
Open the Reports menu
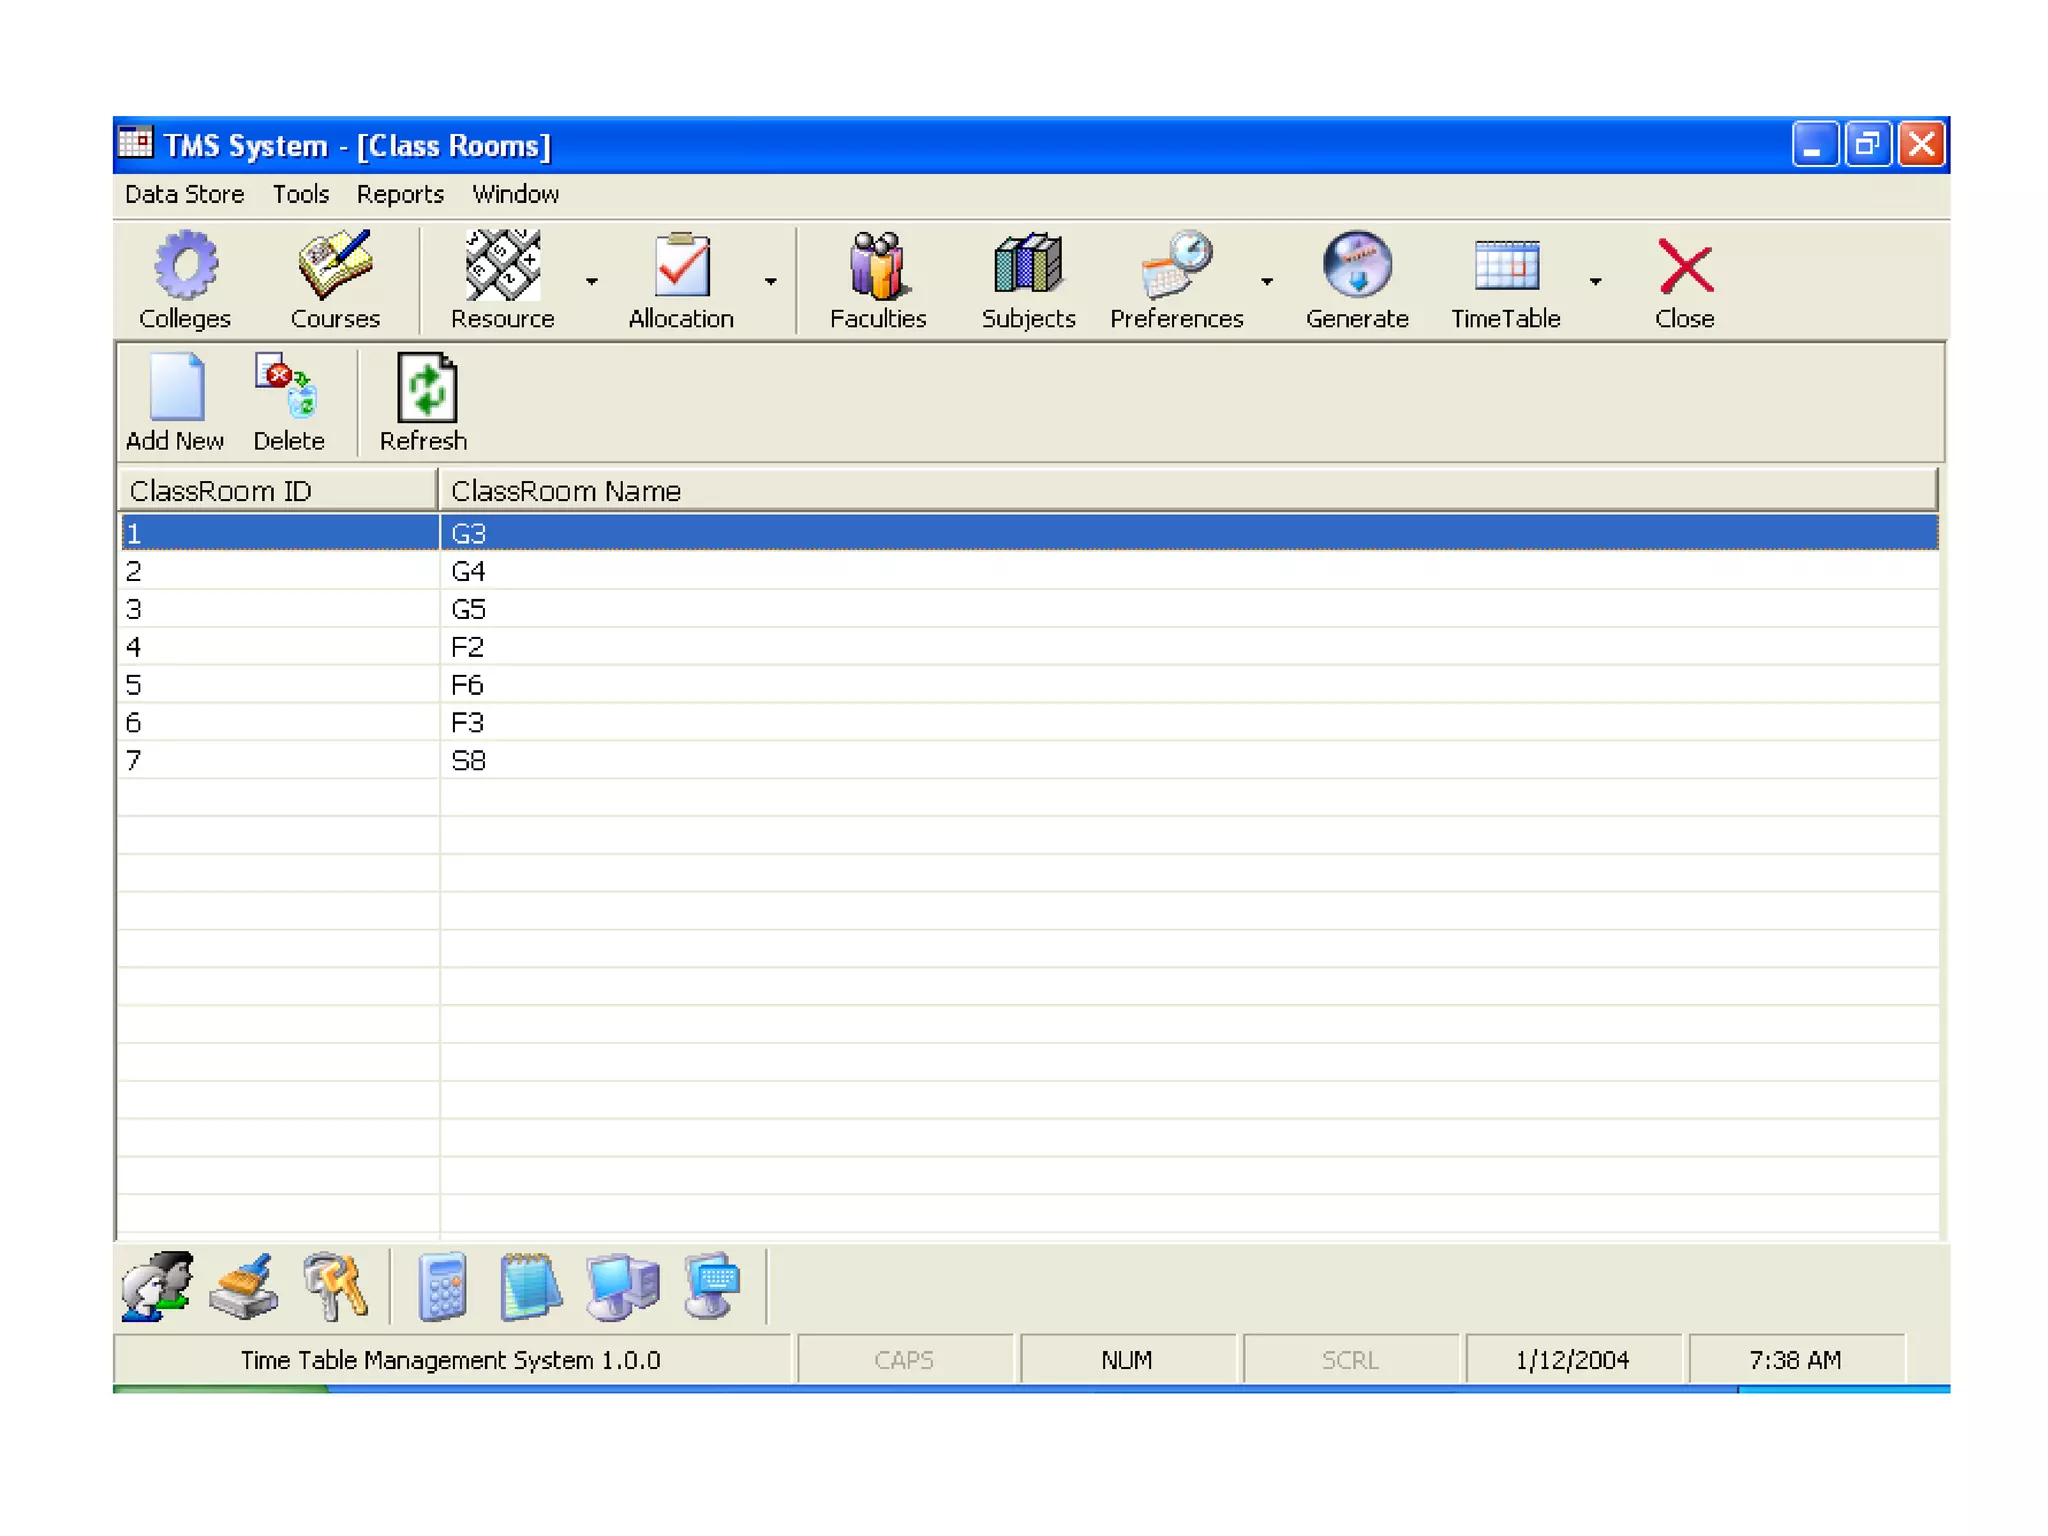(400, 194)
